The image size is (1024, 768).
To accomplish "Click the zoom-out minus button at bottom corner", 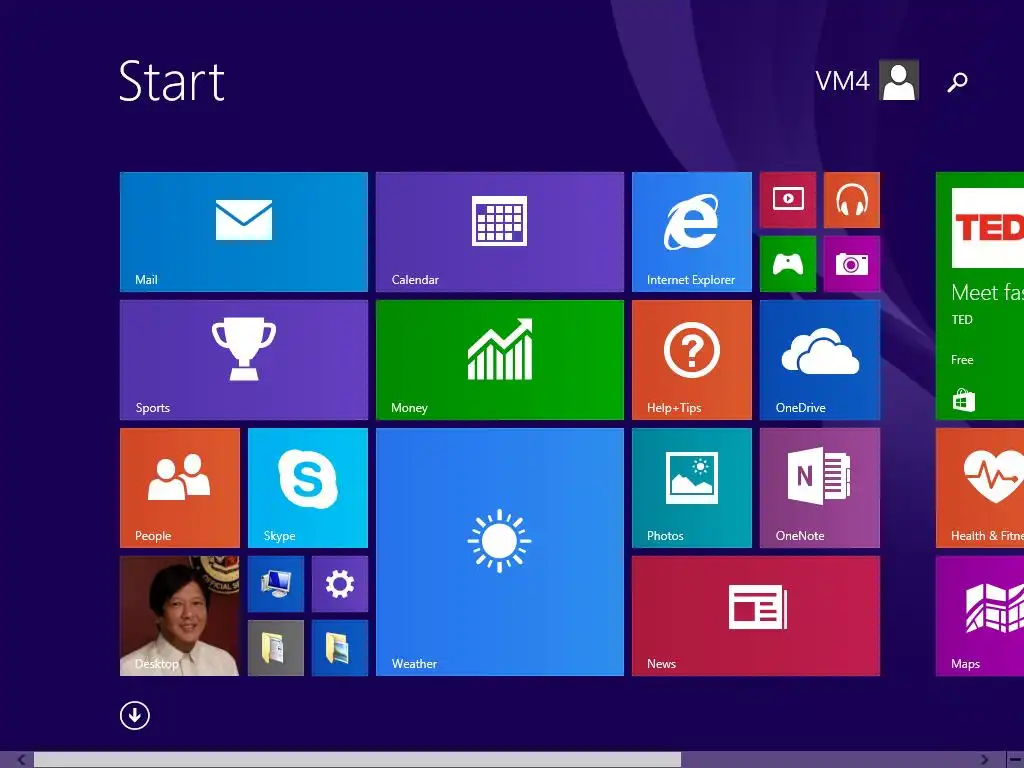I will pyautogui.click(x=1016, y=760).
